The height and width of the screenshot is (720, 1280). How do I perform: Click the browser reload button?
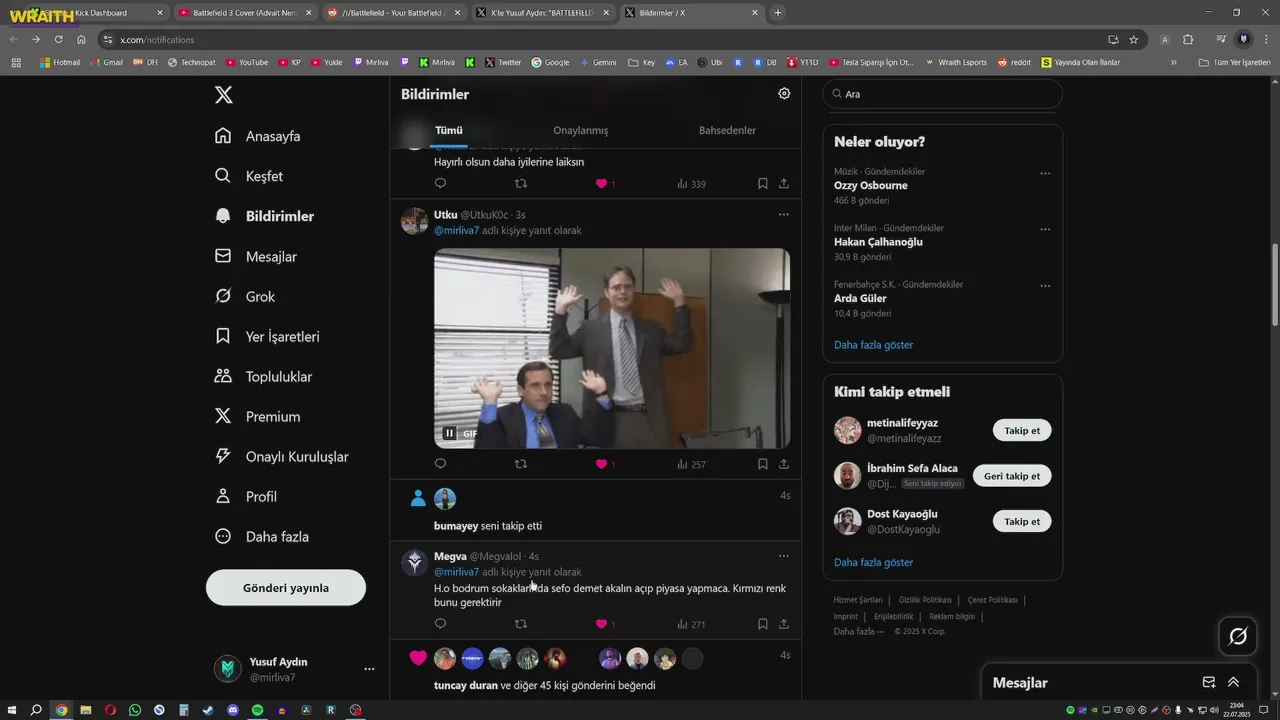pos(58,39)
